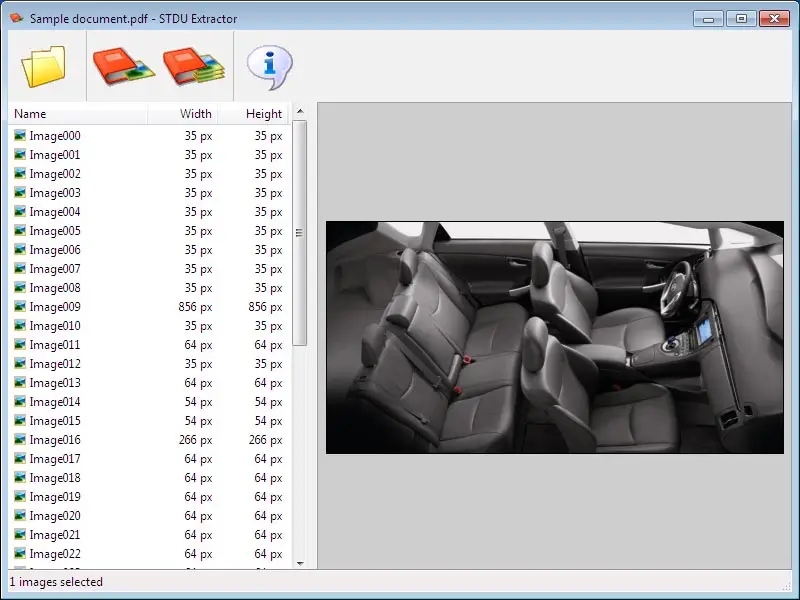Select Image020 in the list
The image size is (800, 600).
[149, 516]
